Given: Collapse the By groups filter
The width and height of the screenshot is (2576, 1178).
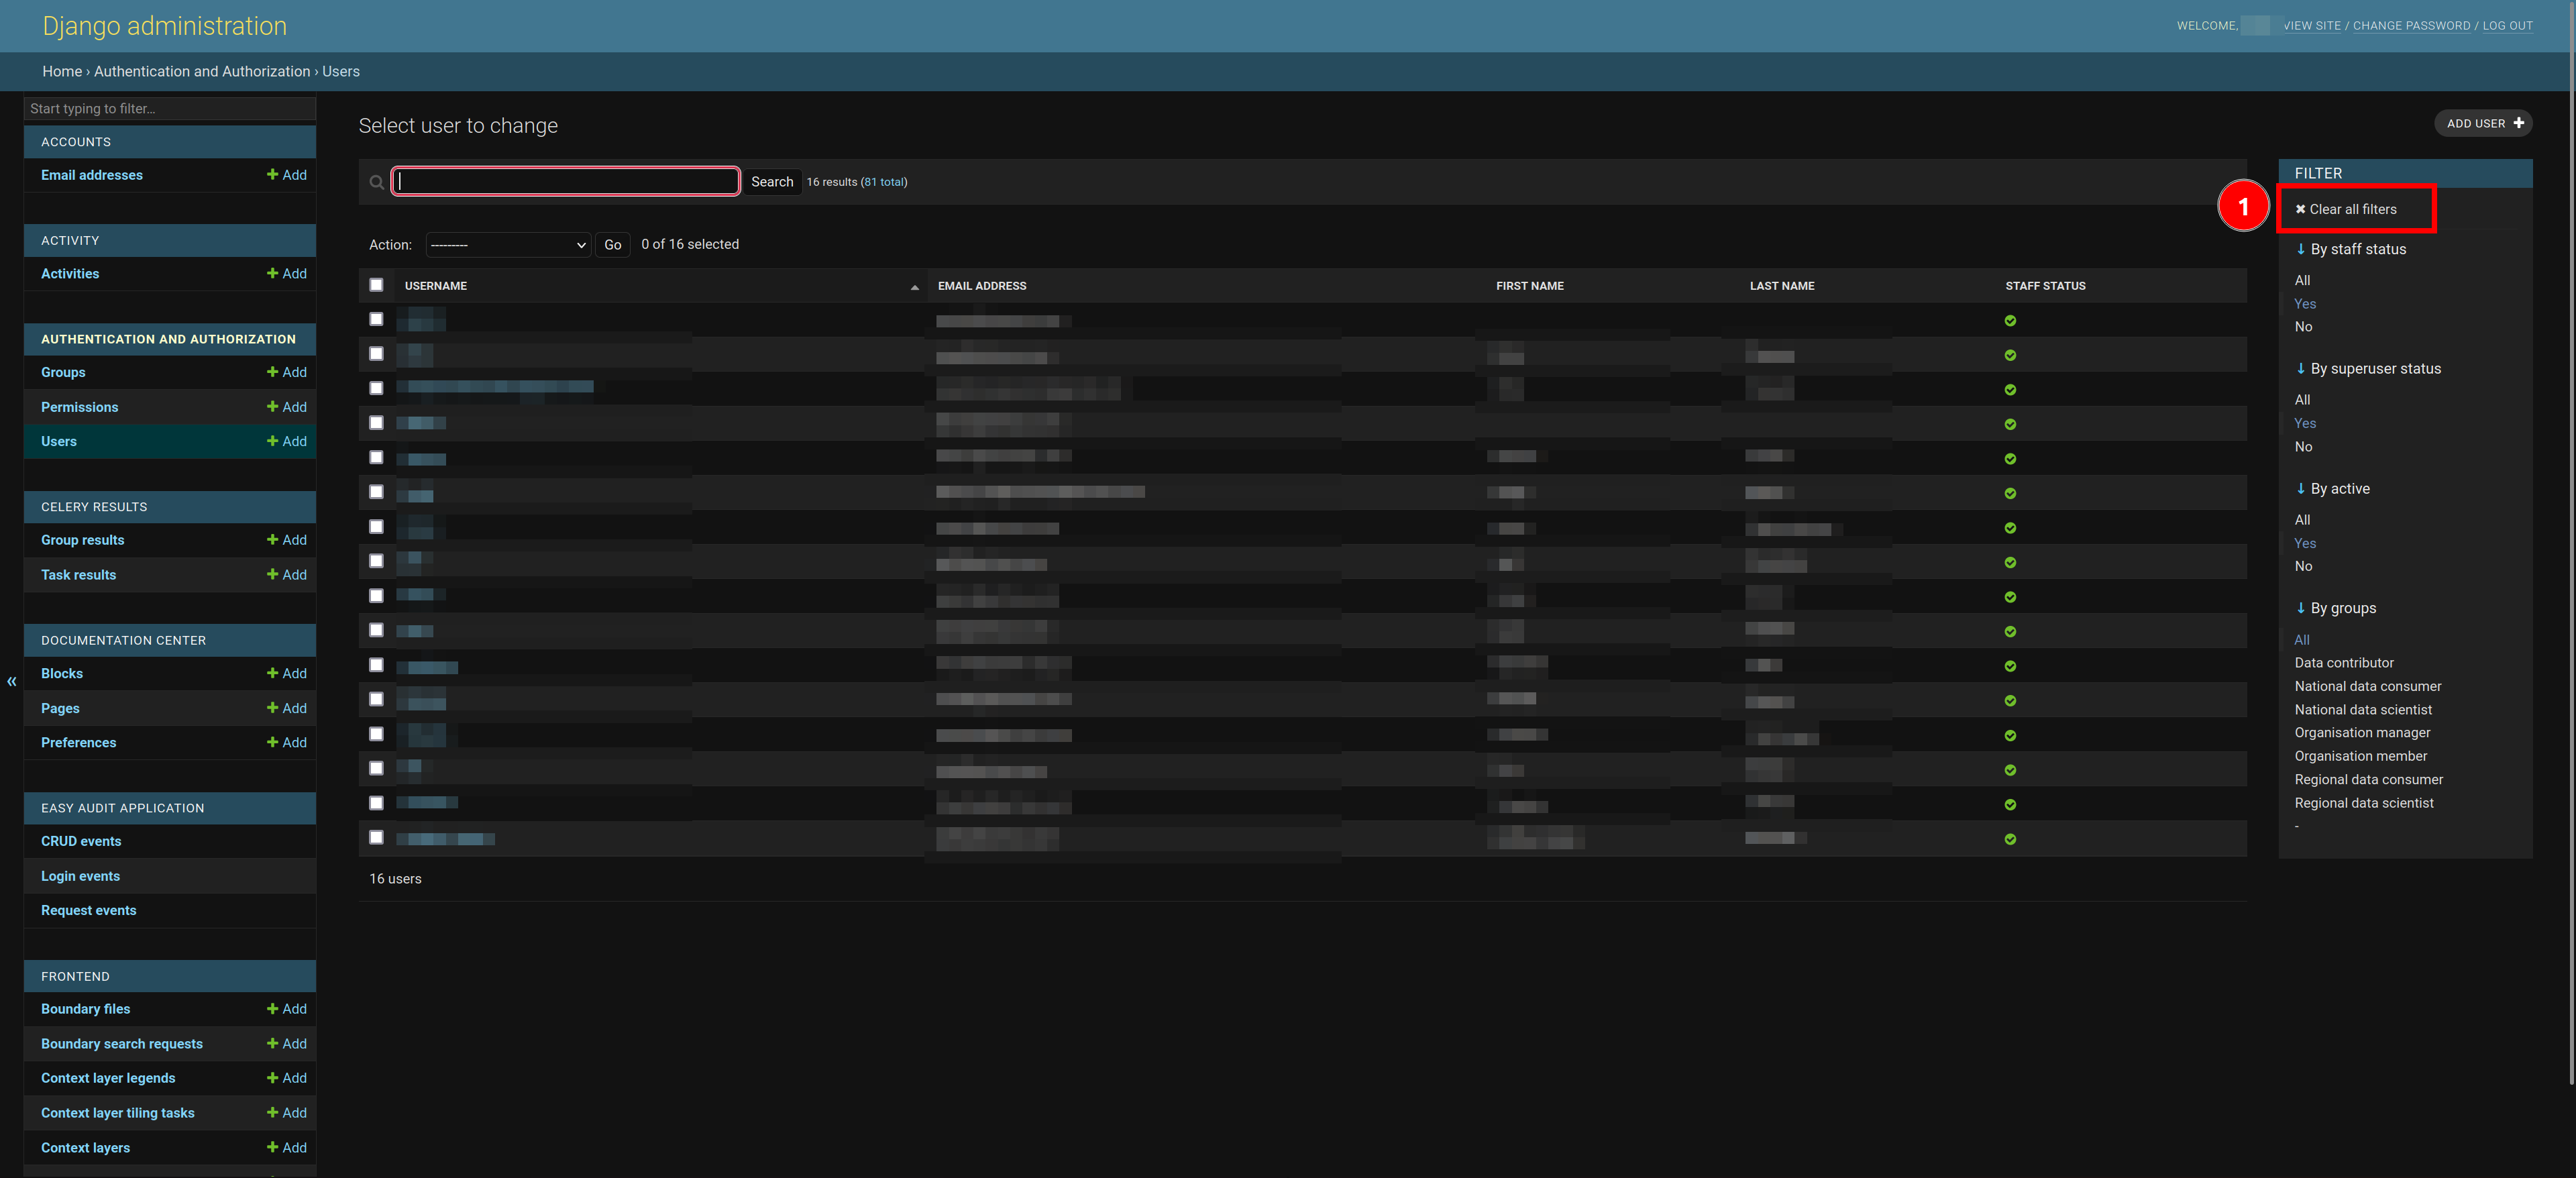Looking at the screenshot, I should click(x=2335, y=608).
